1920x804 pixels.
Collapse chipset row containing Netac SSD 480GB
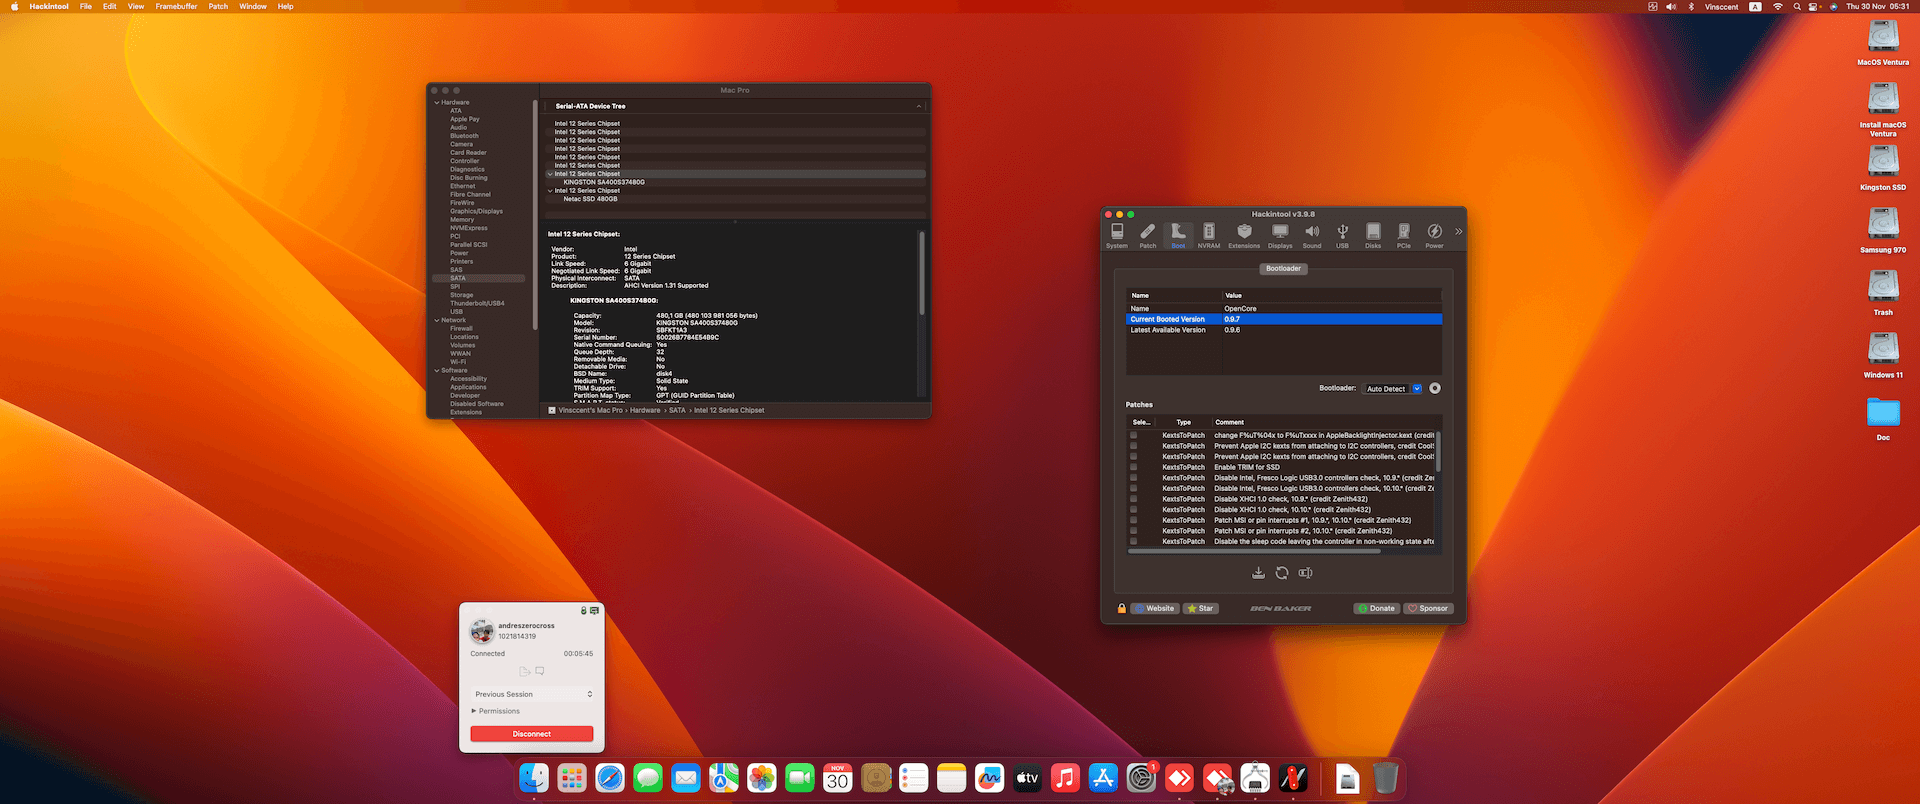(x=550, y=191)
